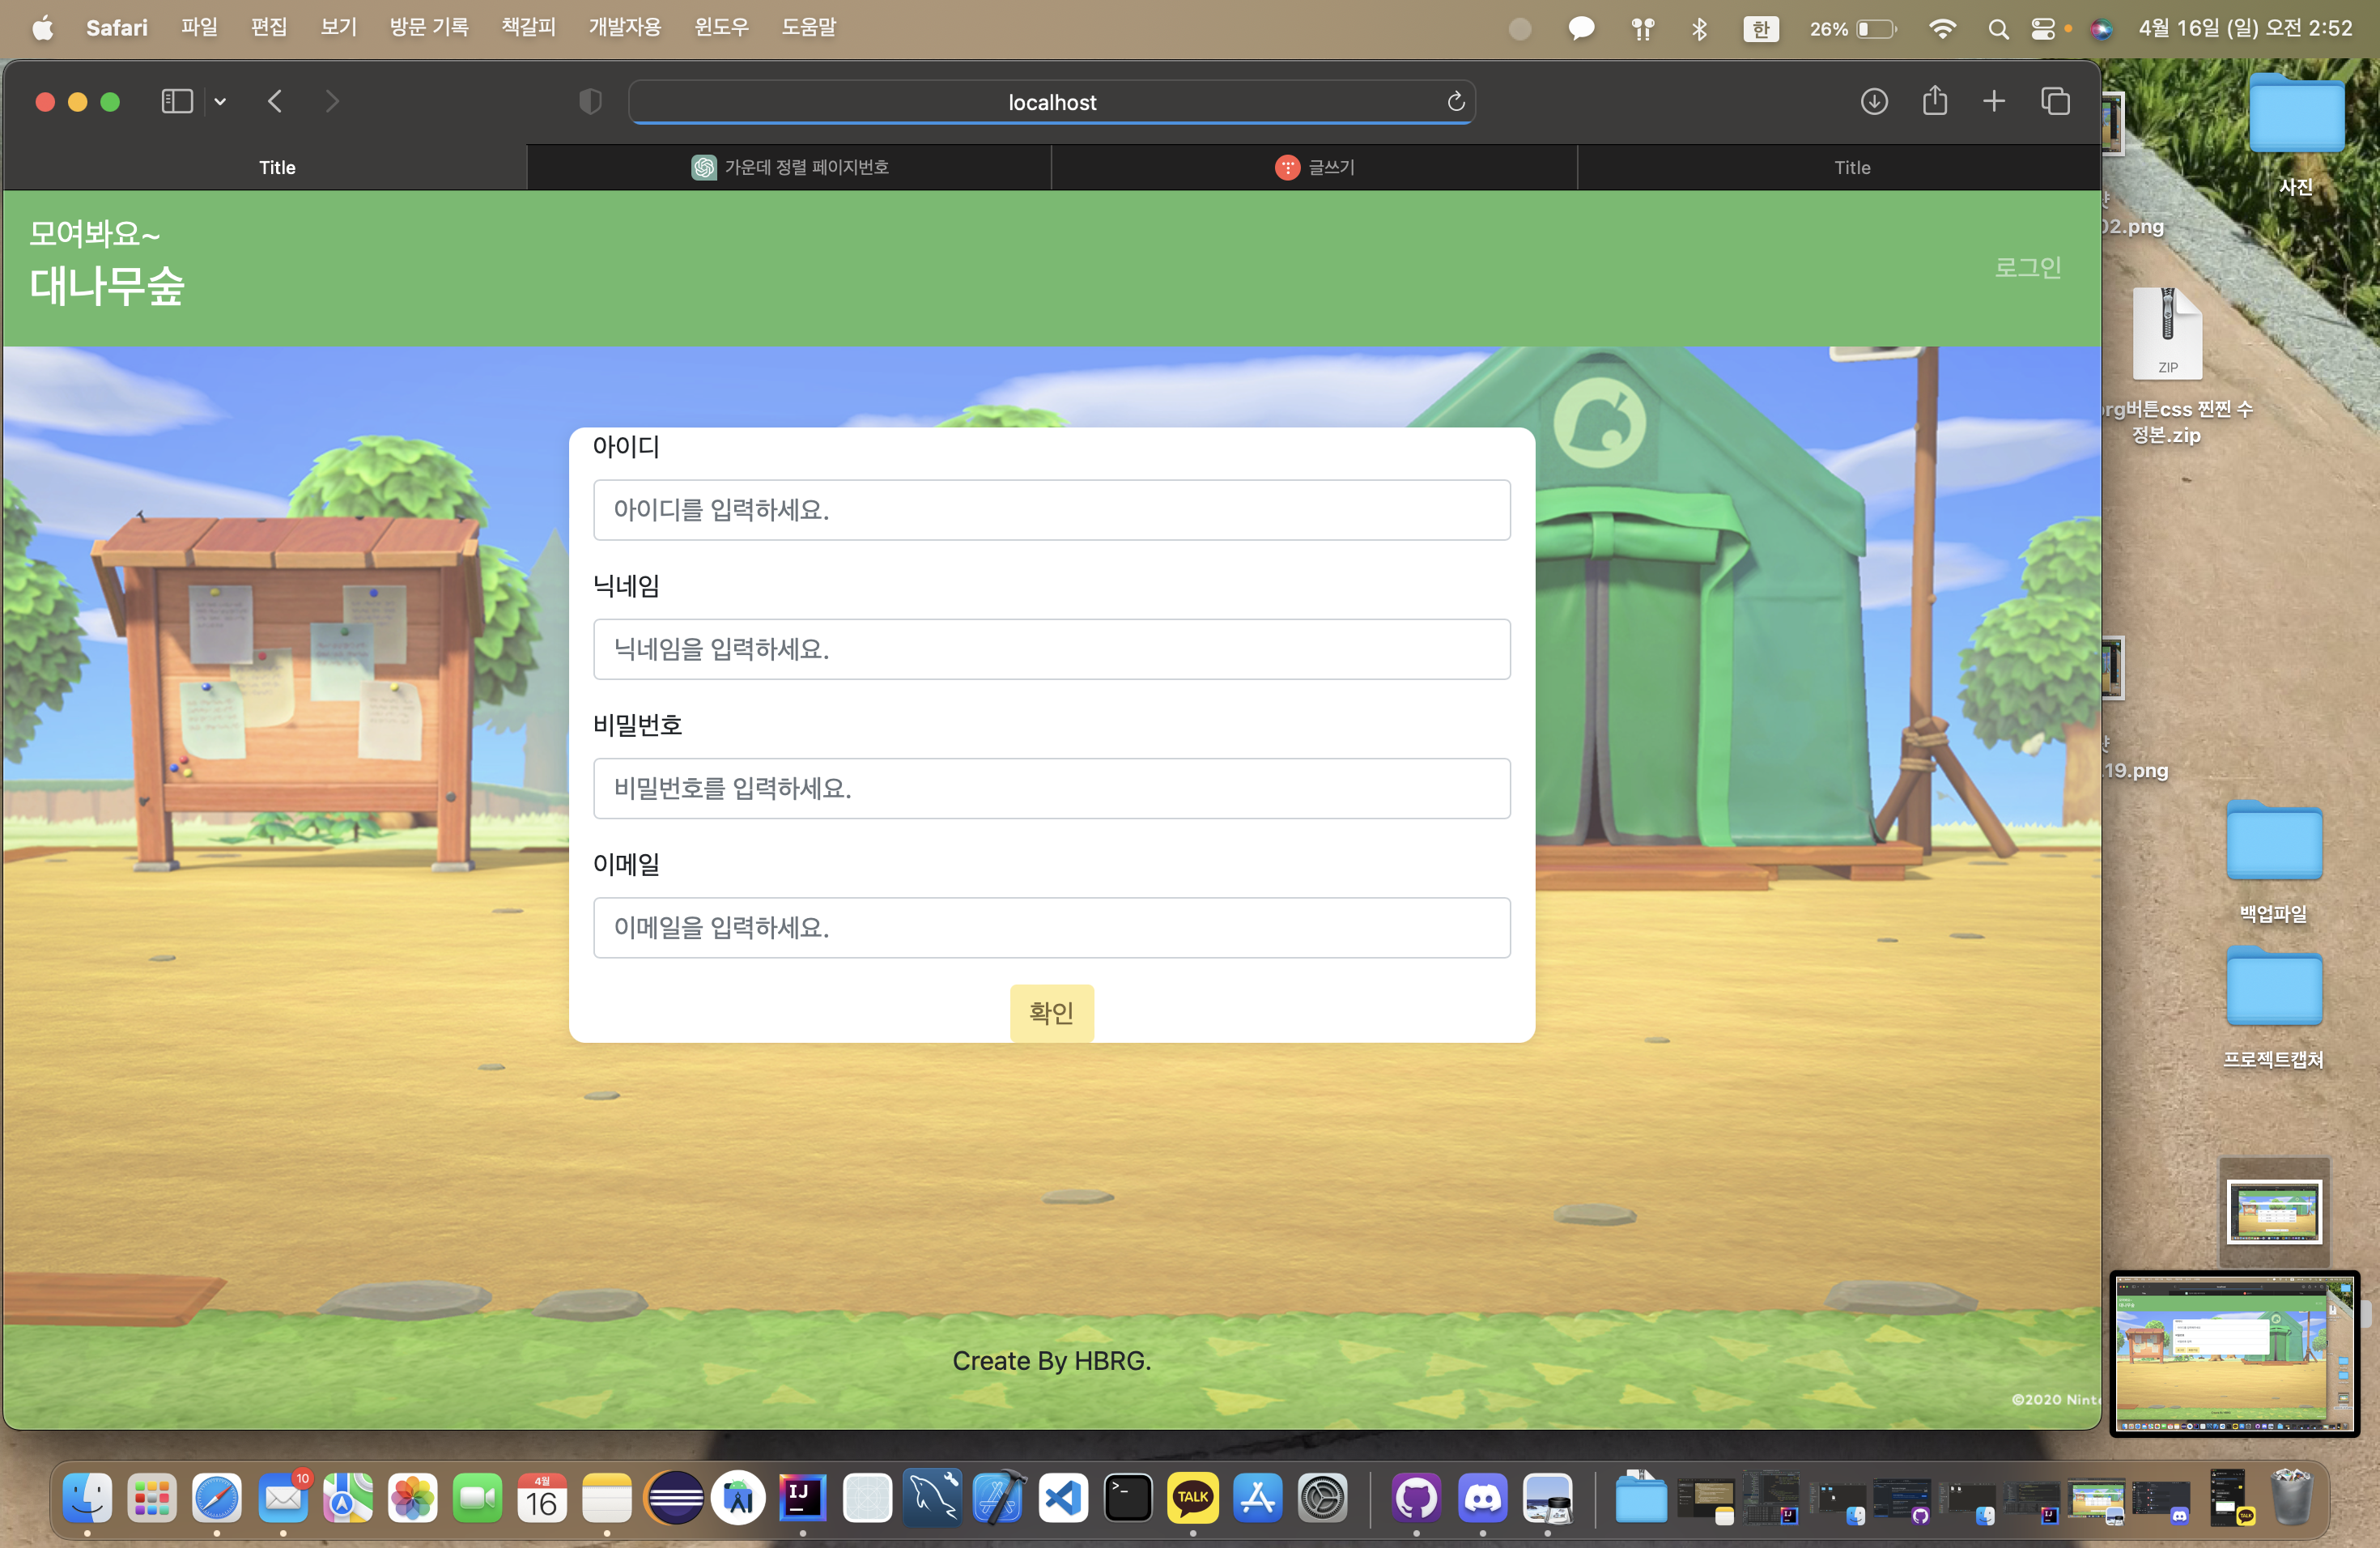2380x1548 pixels.
Task: Open the 도움말 menu
Action: pos(809,28)
